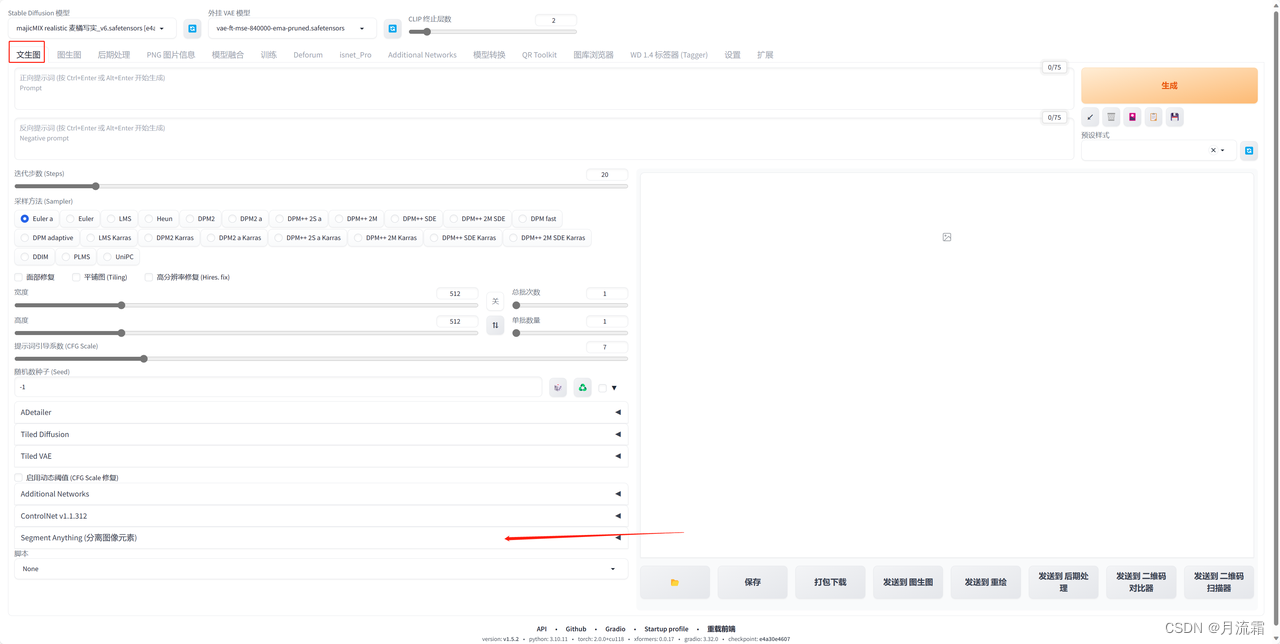
Task: Swap width and height with the arrows button
Action: 495,325
